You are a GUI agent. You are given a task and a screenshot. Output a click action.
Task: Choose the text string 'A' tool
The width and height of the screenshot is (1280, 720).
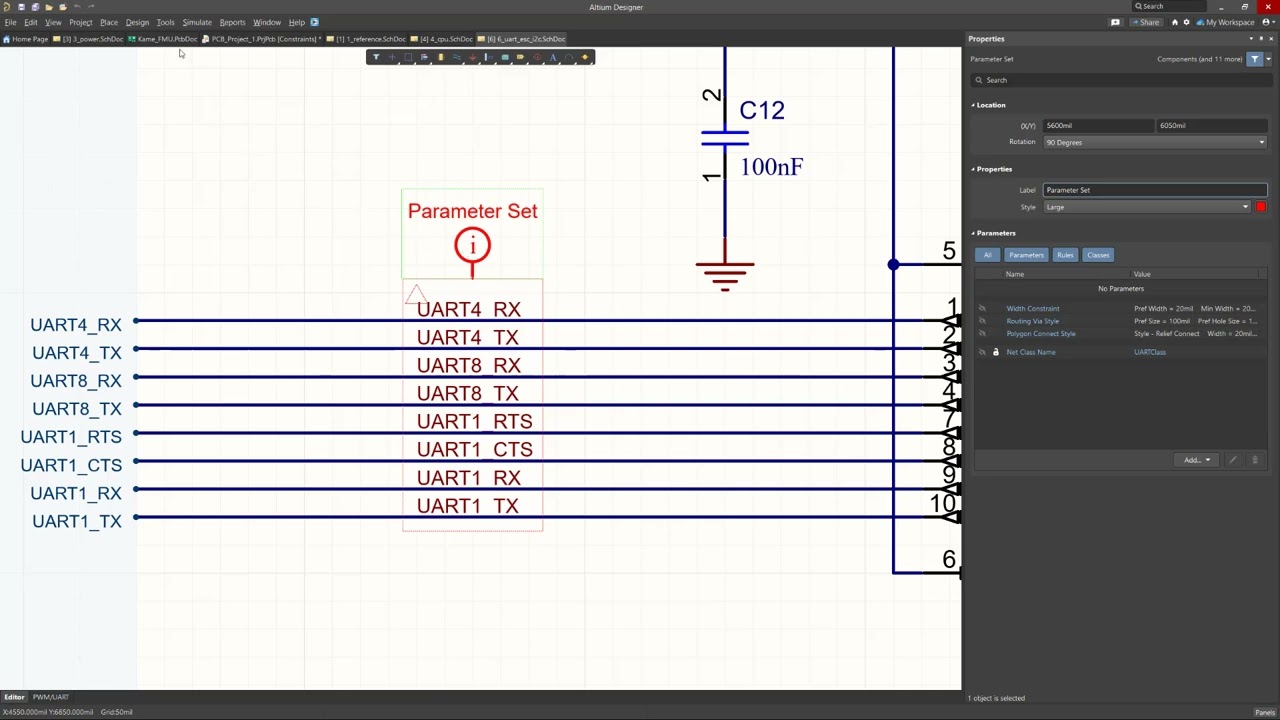click(553, 57)
